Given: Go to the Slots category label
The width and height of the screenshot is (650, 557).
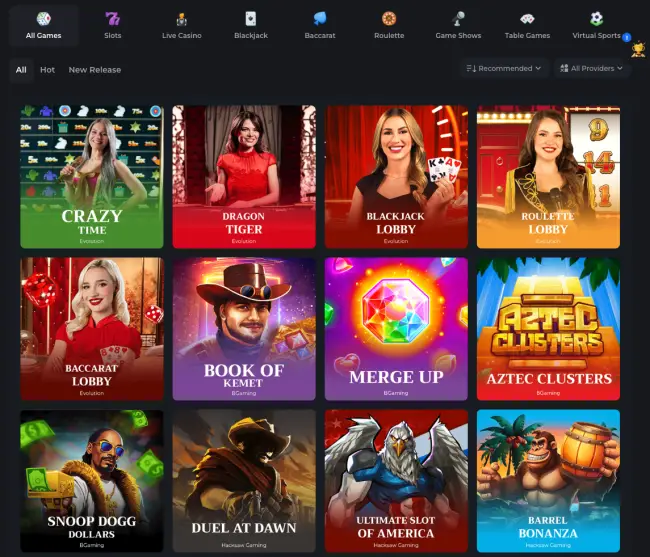Looking at the screenshot, I should [x=113, y=36].
